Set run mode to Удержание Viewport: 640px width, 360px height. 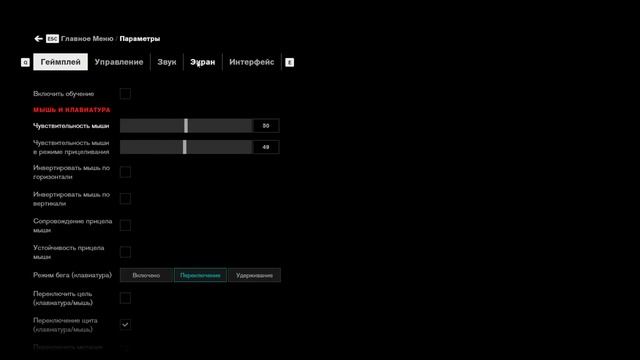coord(254,275)
